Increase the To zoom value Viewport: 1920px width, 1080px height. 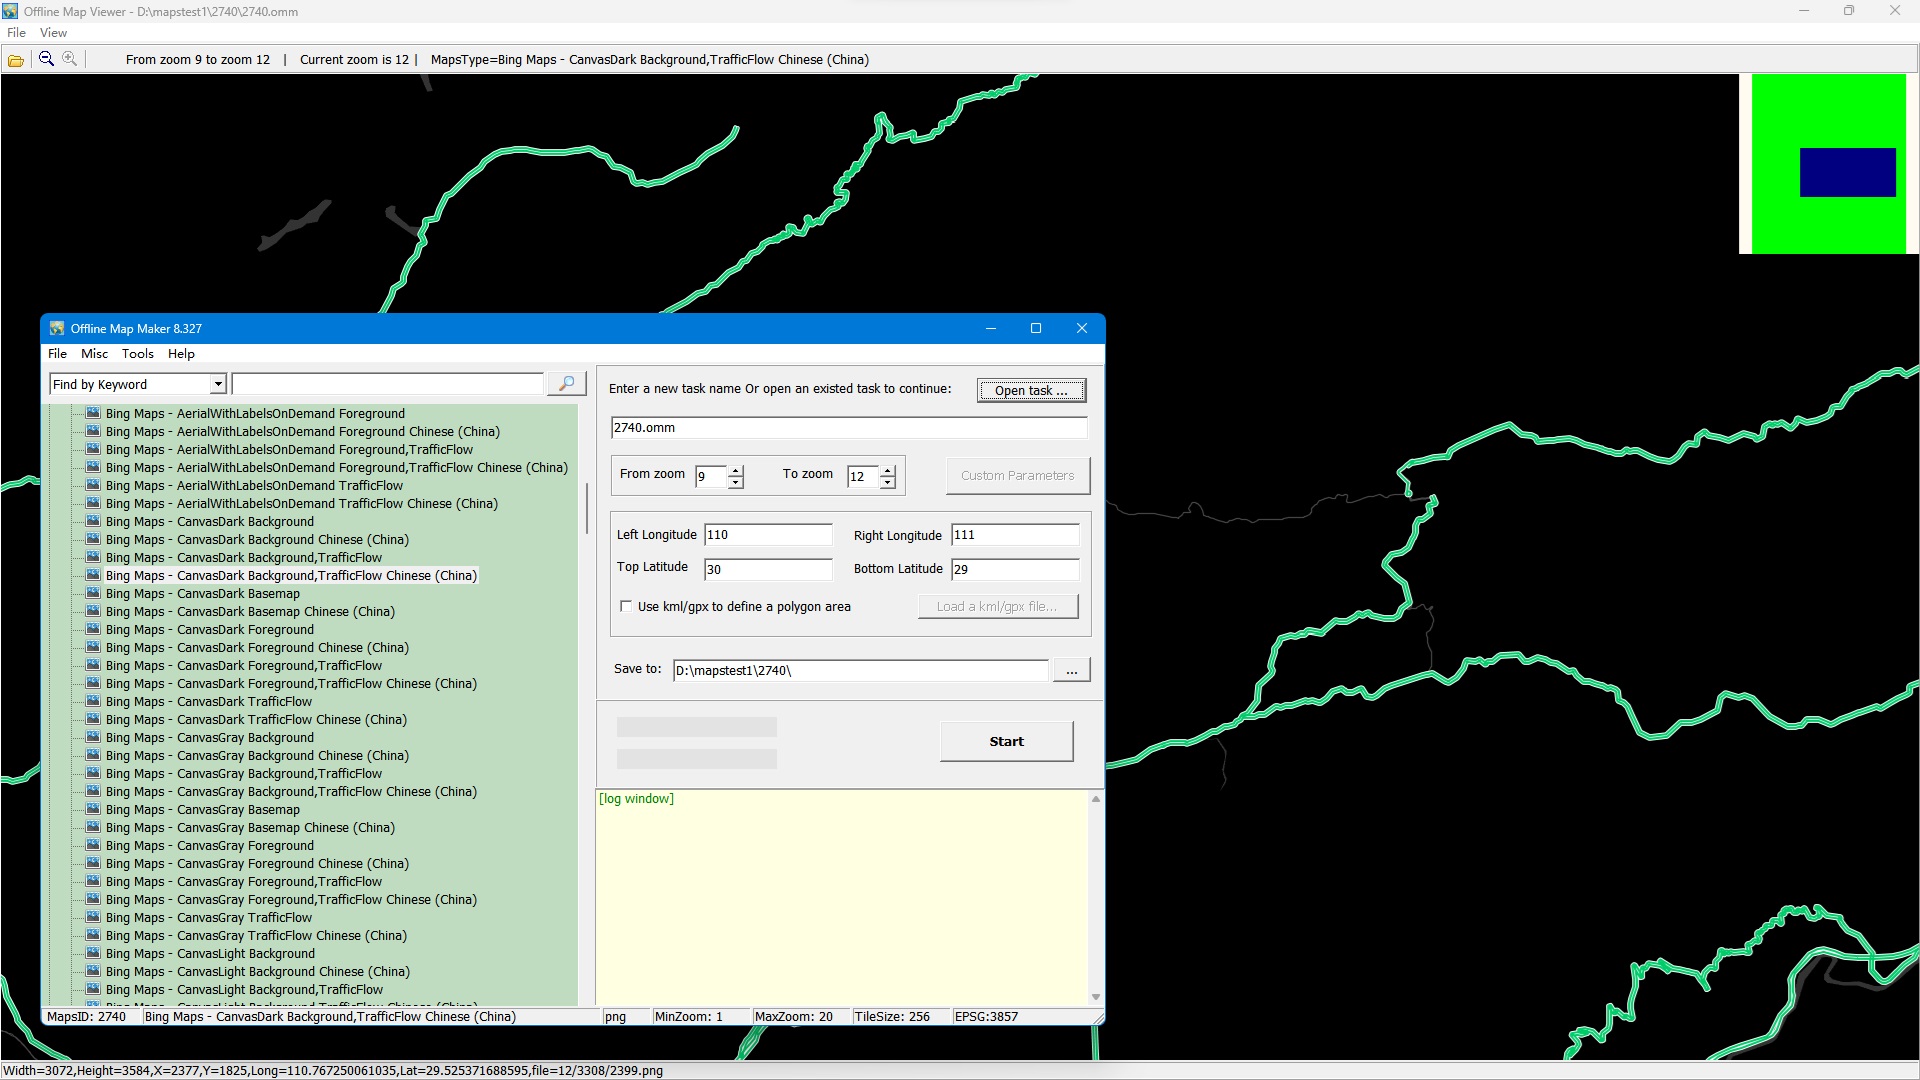(888, 470)
